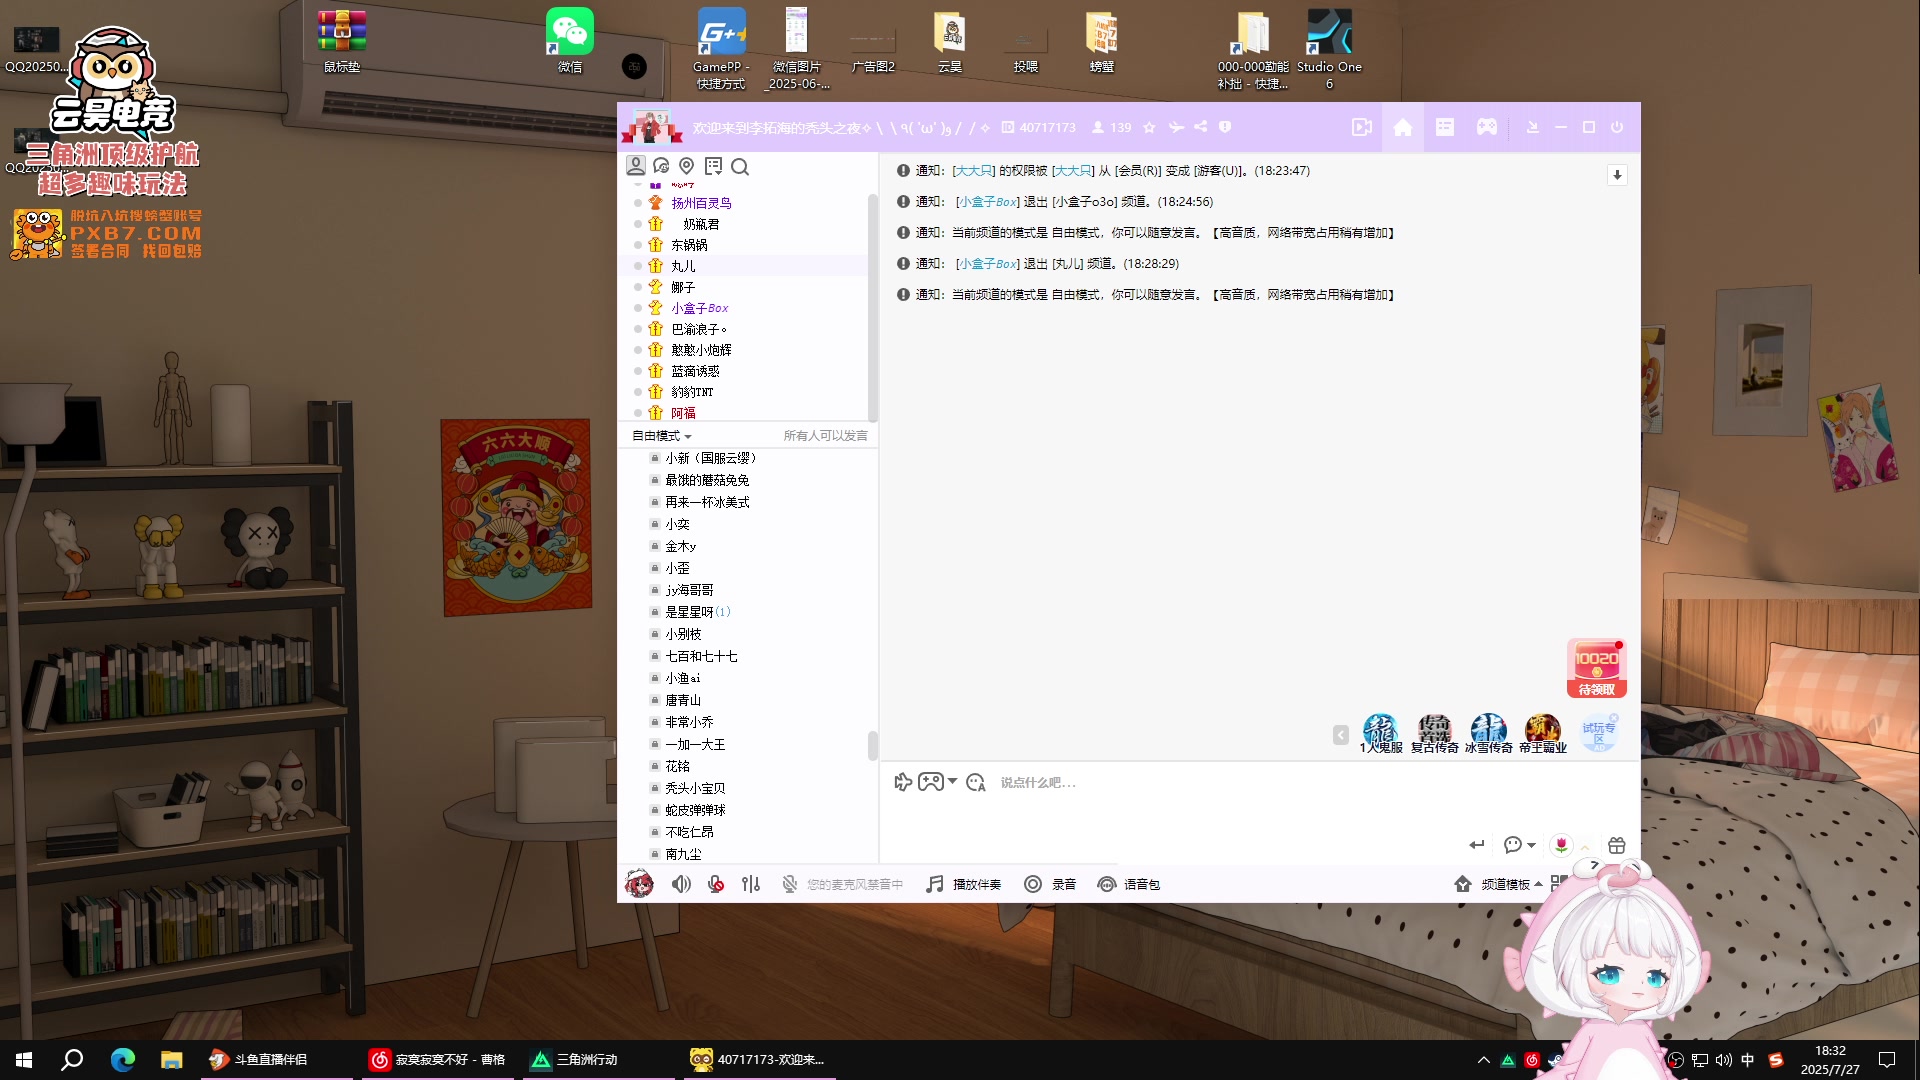Select user 阿福 in the list

[x=683, y=413]
